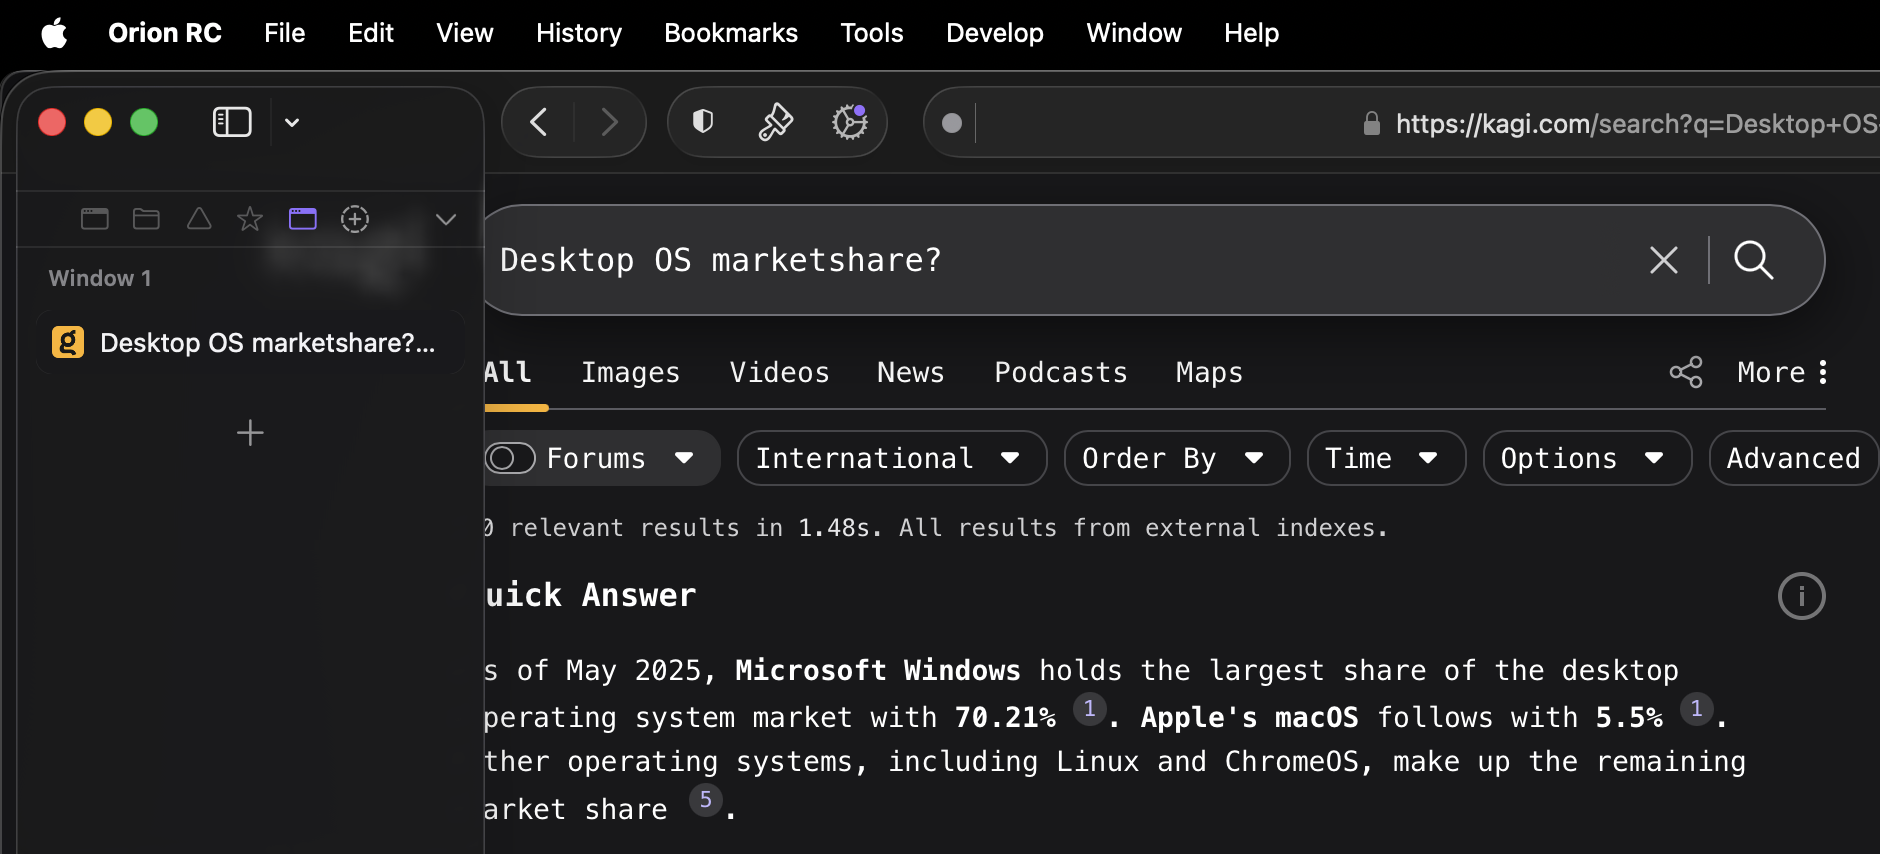Expand the Order By dropdown
Image resolution: width=1880 pixels, height=854 pixels.
click(1176, 458)
